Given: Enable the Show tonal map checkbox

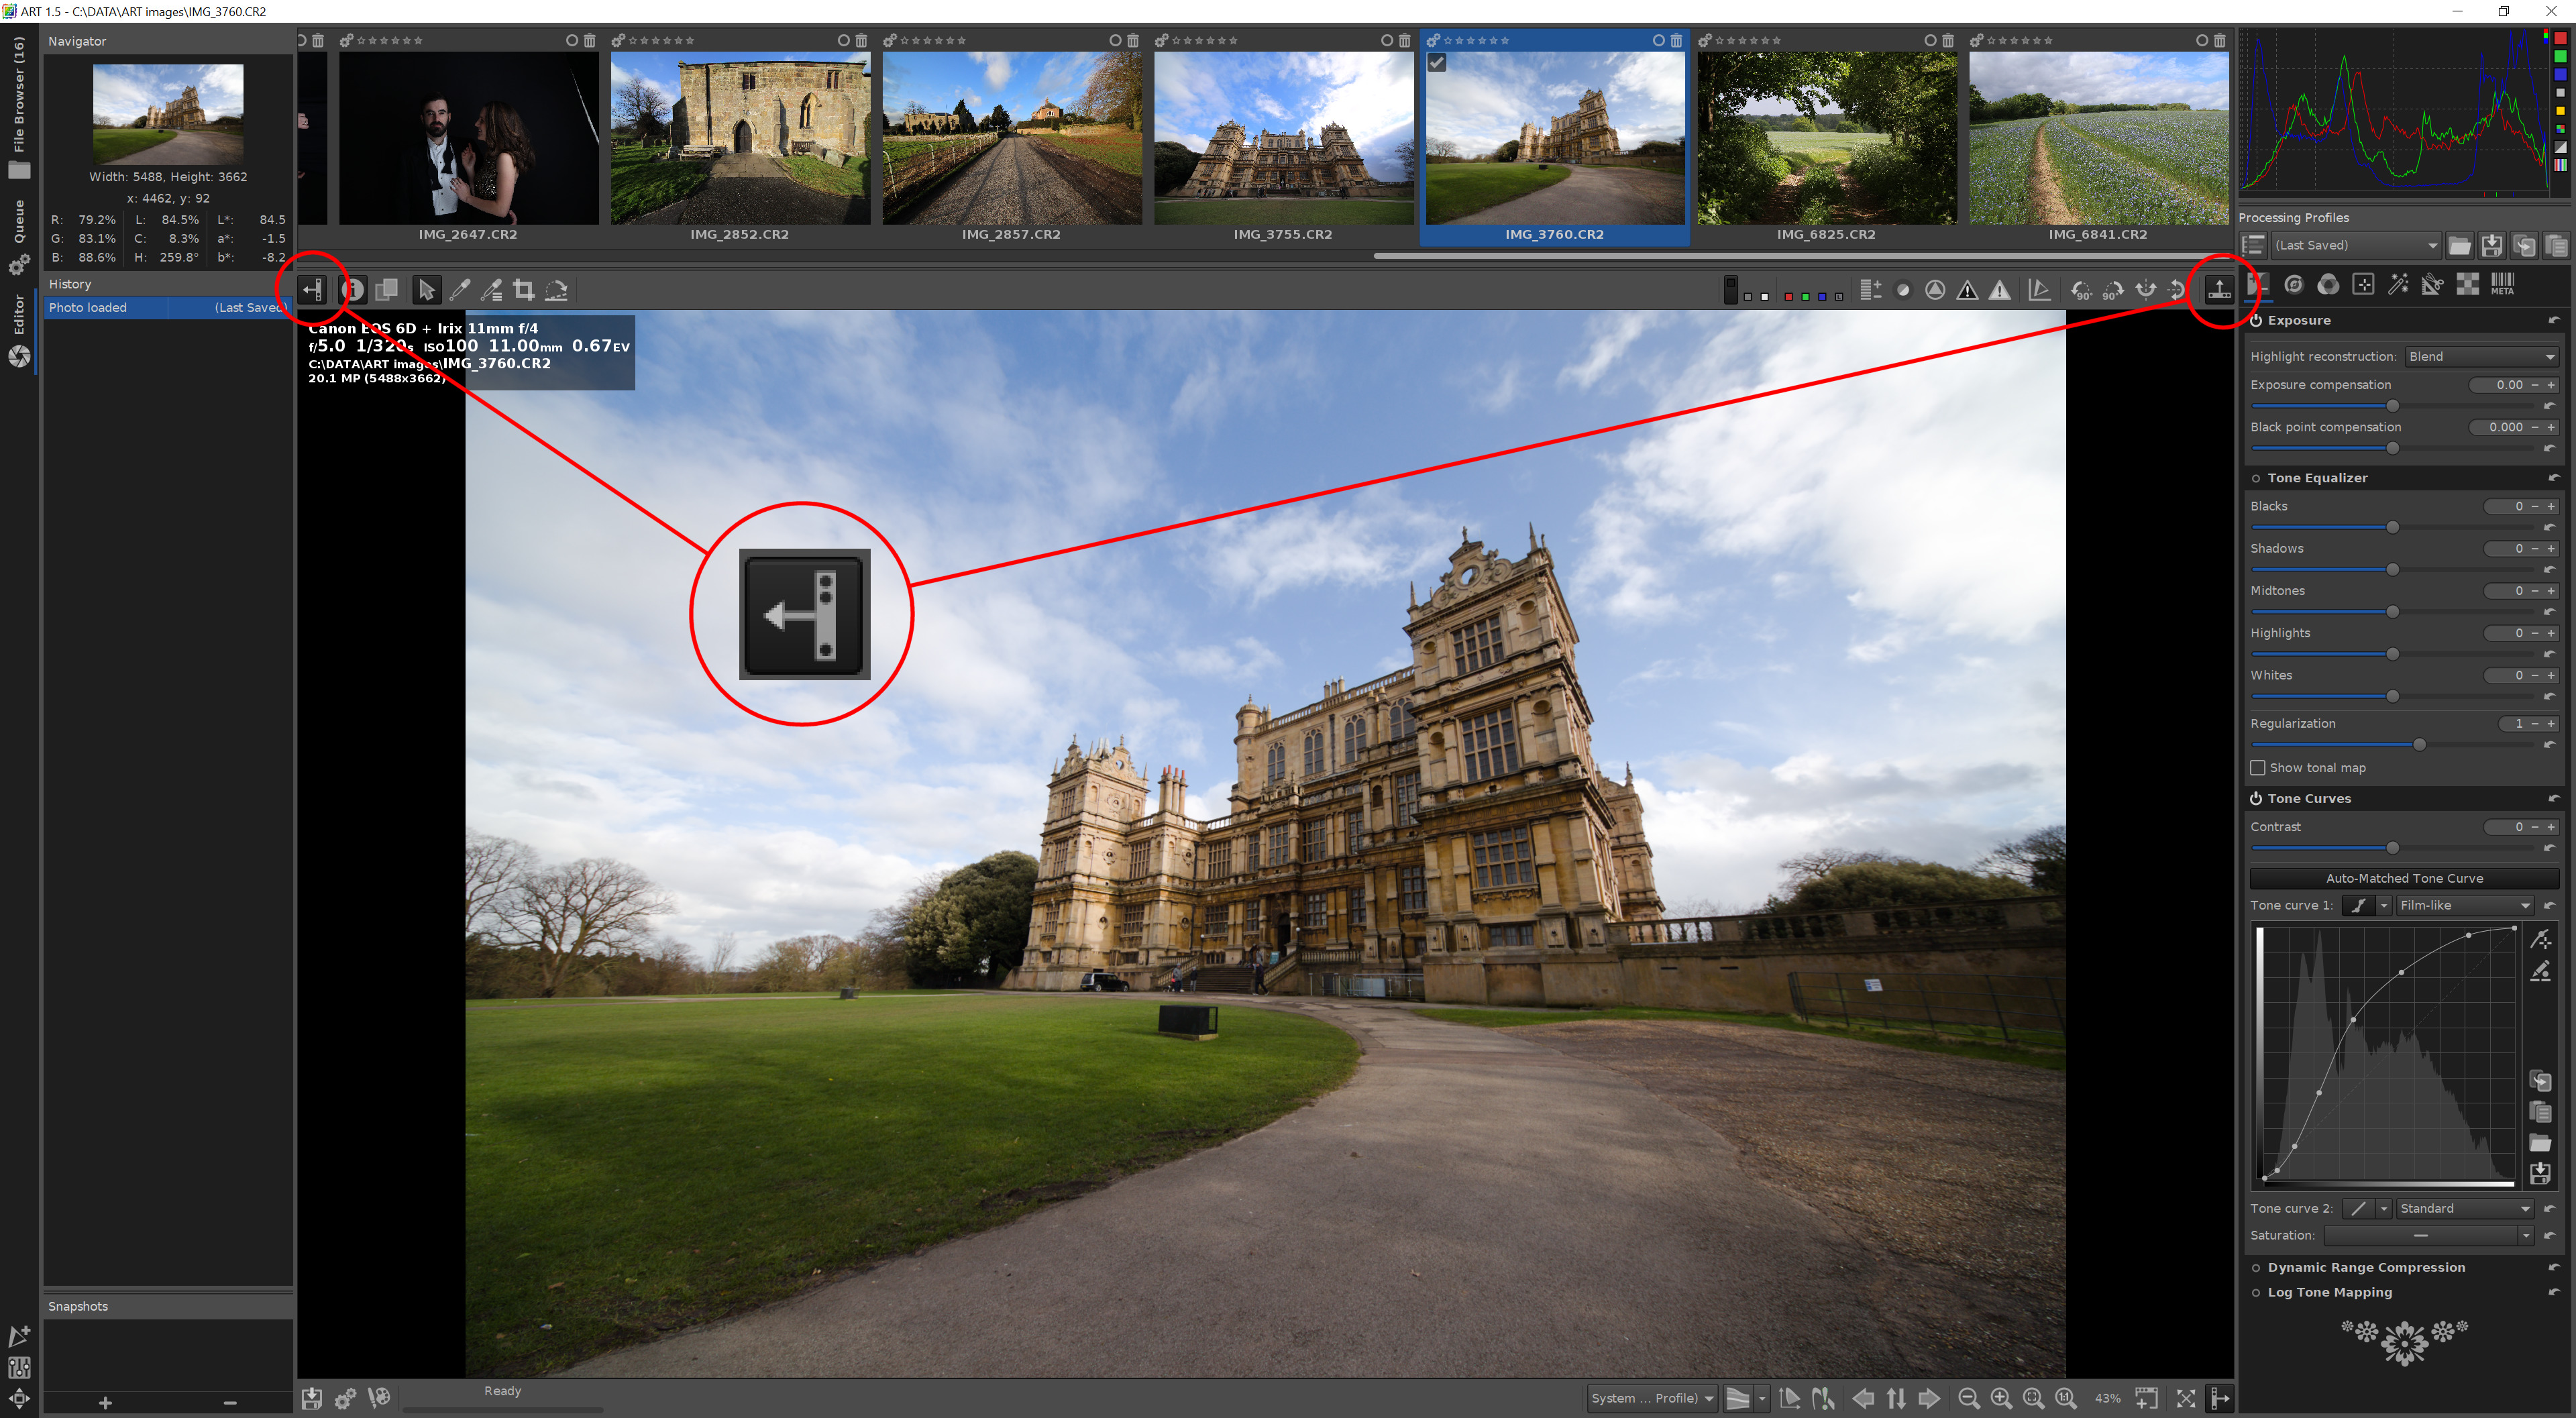Looking at the screenshot, I should [x=2258, y=768].
